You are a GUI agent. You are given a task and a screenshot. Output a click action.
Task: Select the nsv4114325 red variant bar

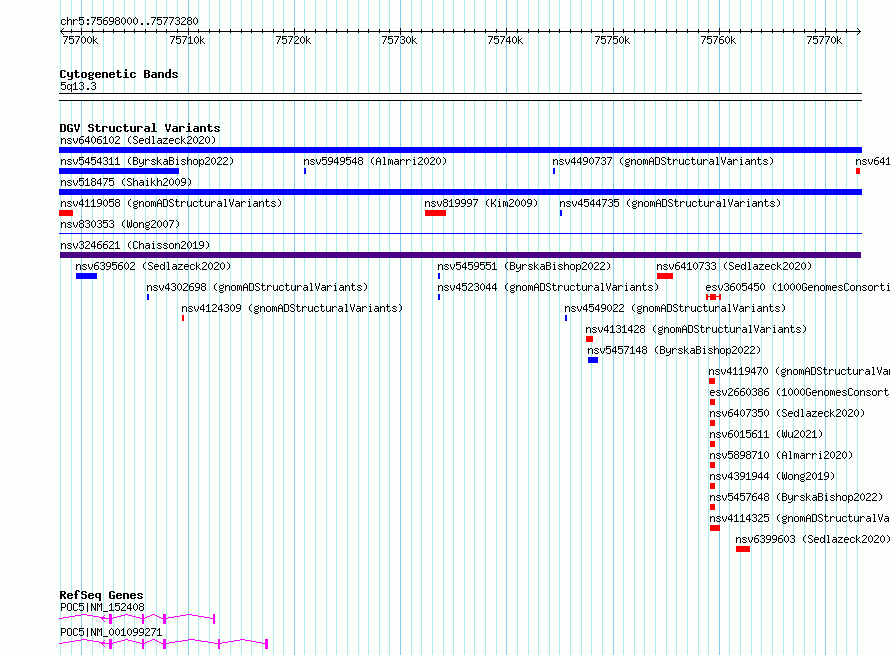pos(715,528)
